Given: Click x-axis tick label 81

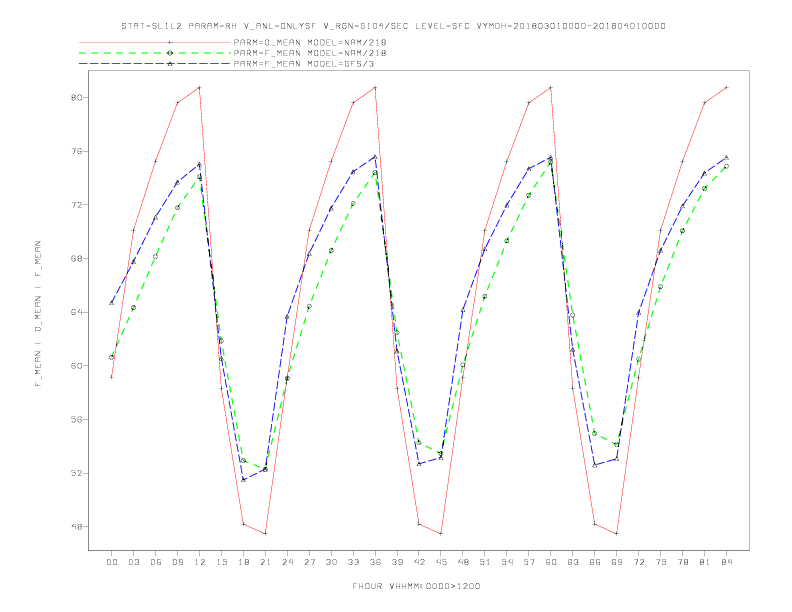Looking at the screenshot, I should click(705, 562).
